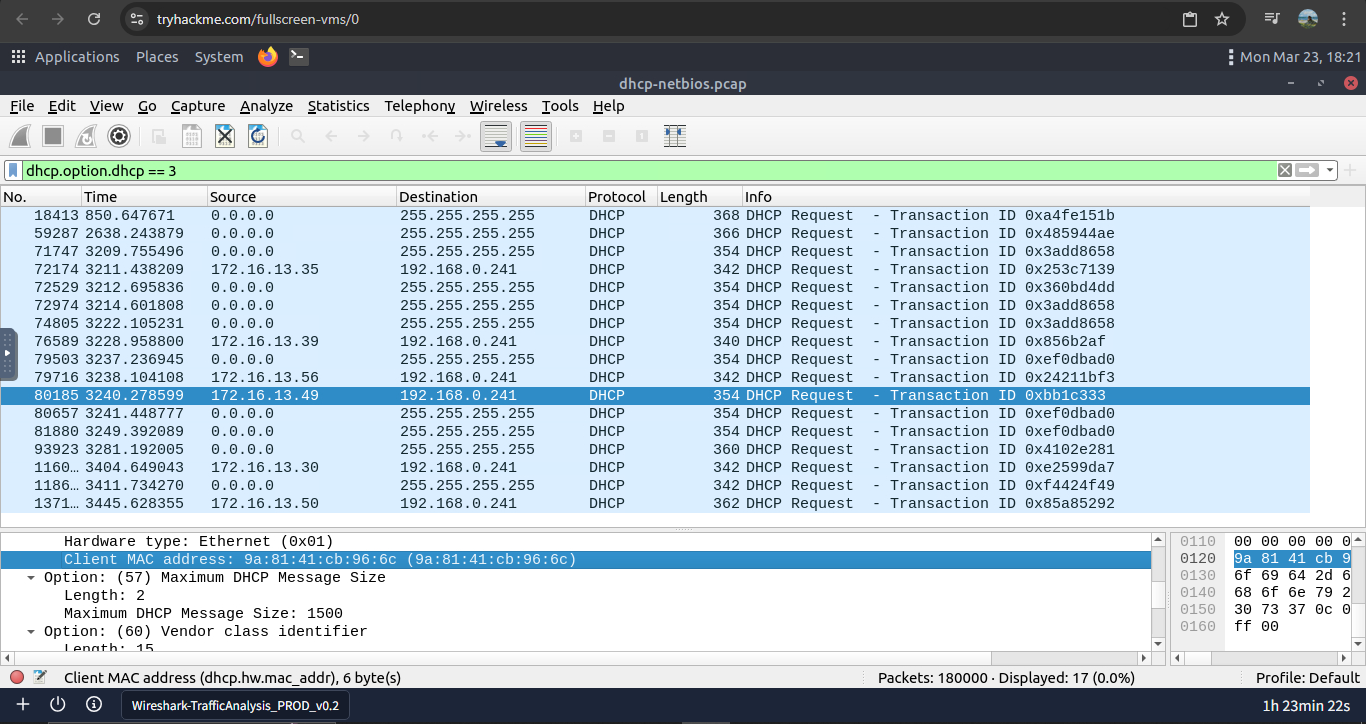Screen dimensions: 1366x724
Task: Toggle auto-scroll during live capture
Action: [x=497, y=136]
